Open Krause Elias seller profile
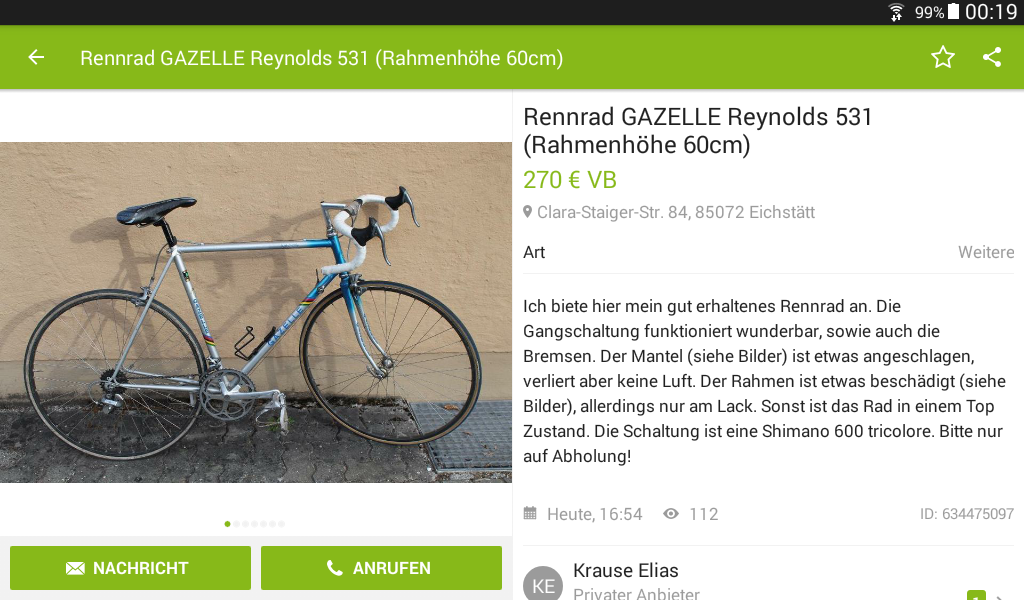Screen dimensions: 1024x600 click(x=626, y=571)
